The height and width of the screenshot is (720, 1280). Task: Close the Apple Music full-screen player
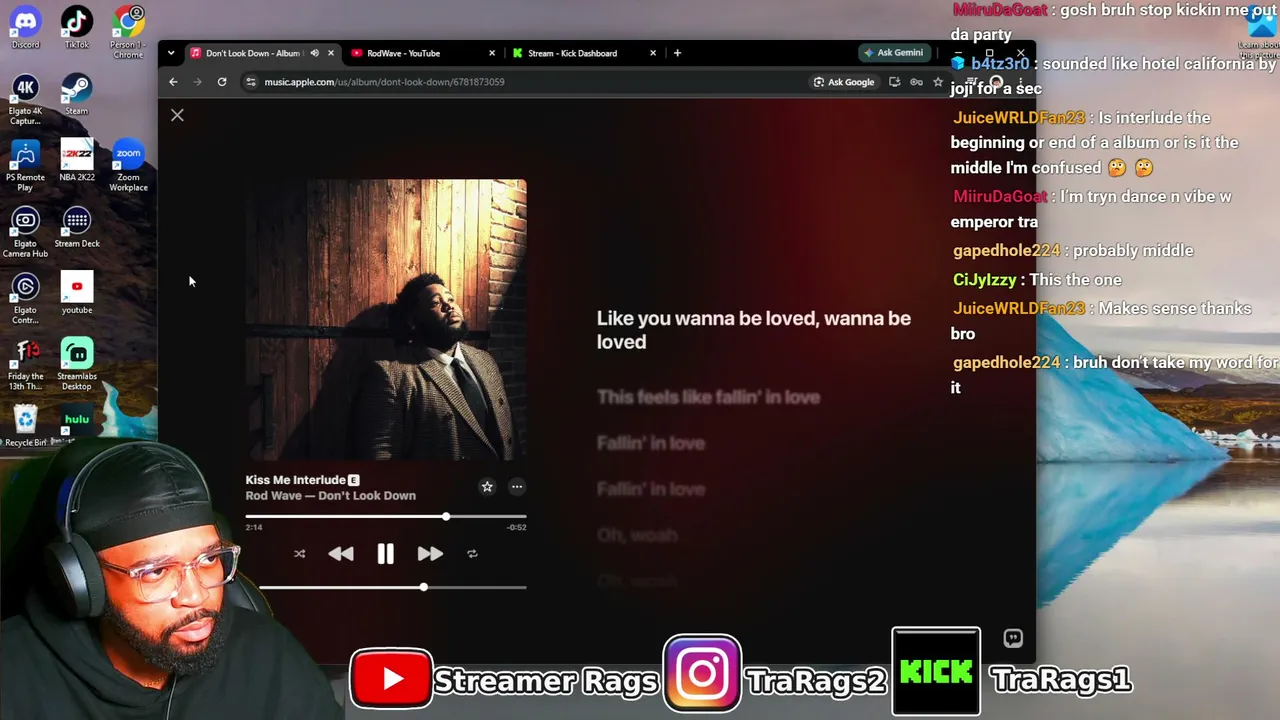click(177, 115)
